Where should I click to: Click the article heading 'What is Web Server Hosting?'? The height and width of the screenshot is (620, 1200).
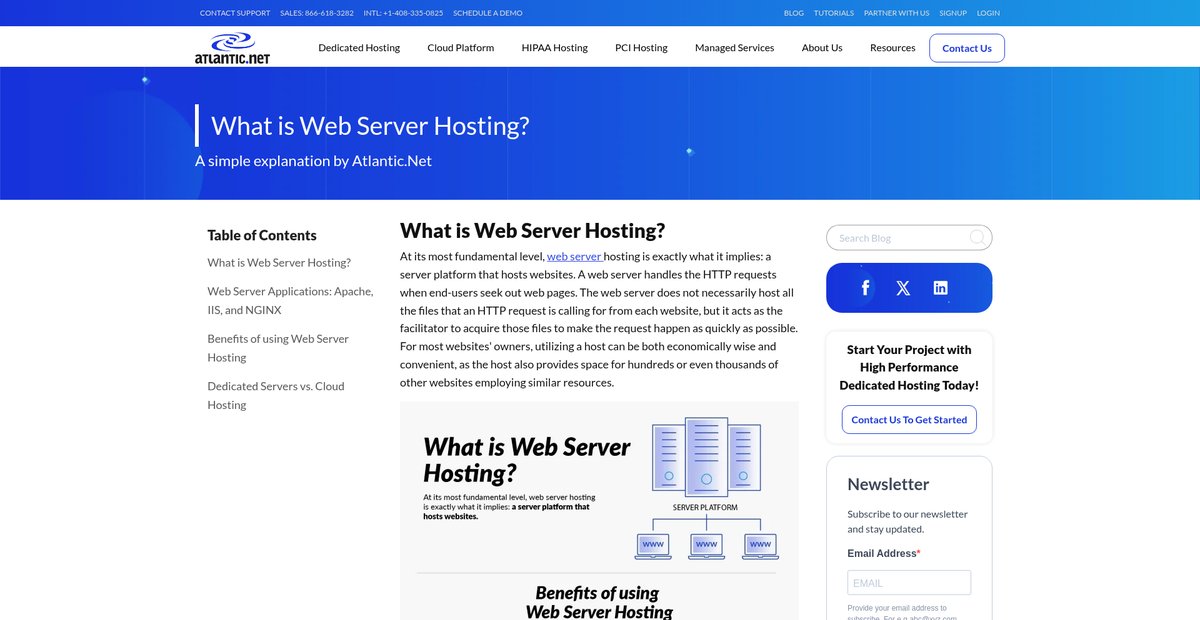pos(532,230)
